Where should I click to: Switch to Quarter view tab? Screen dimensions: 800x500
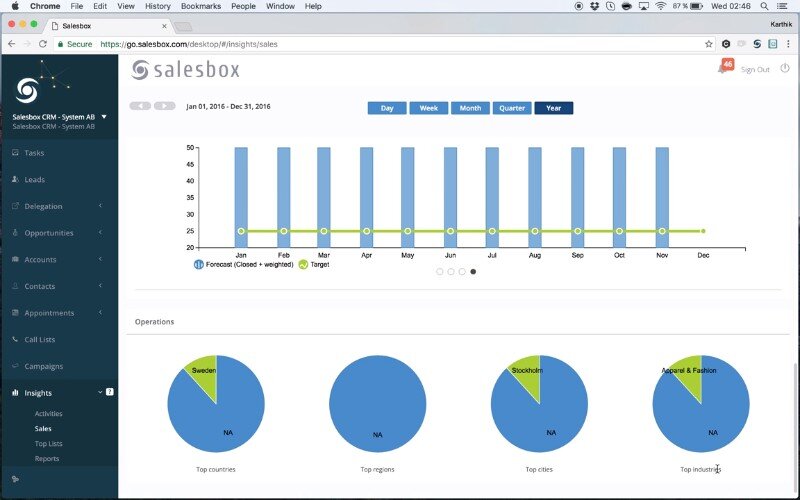click(511, 108)
